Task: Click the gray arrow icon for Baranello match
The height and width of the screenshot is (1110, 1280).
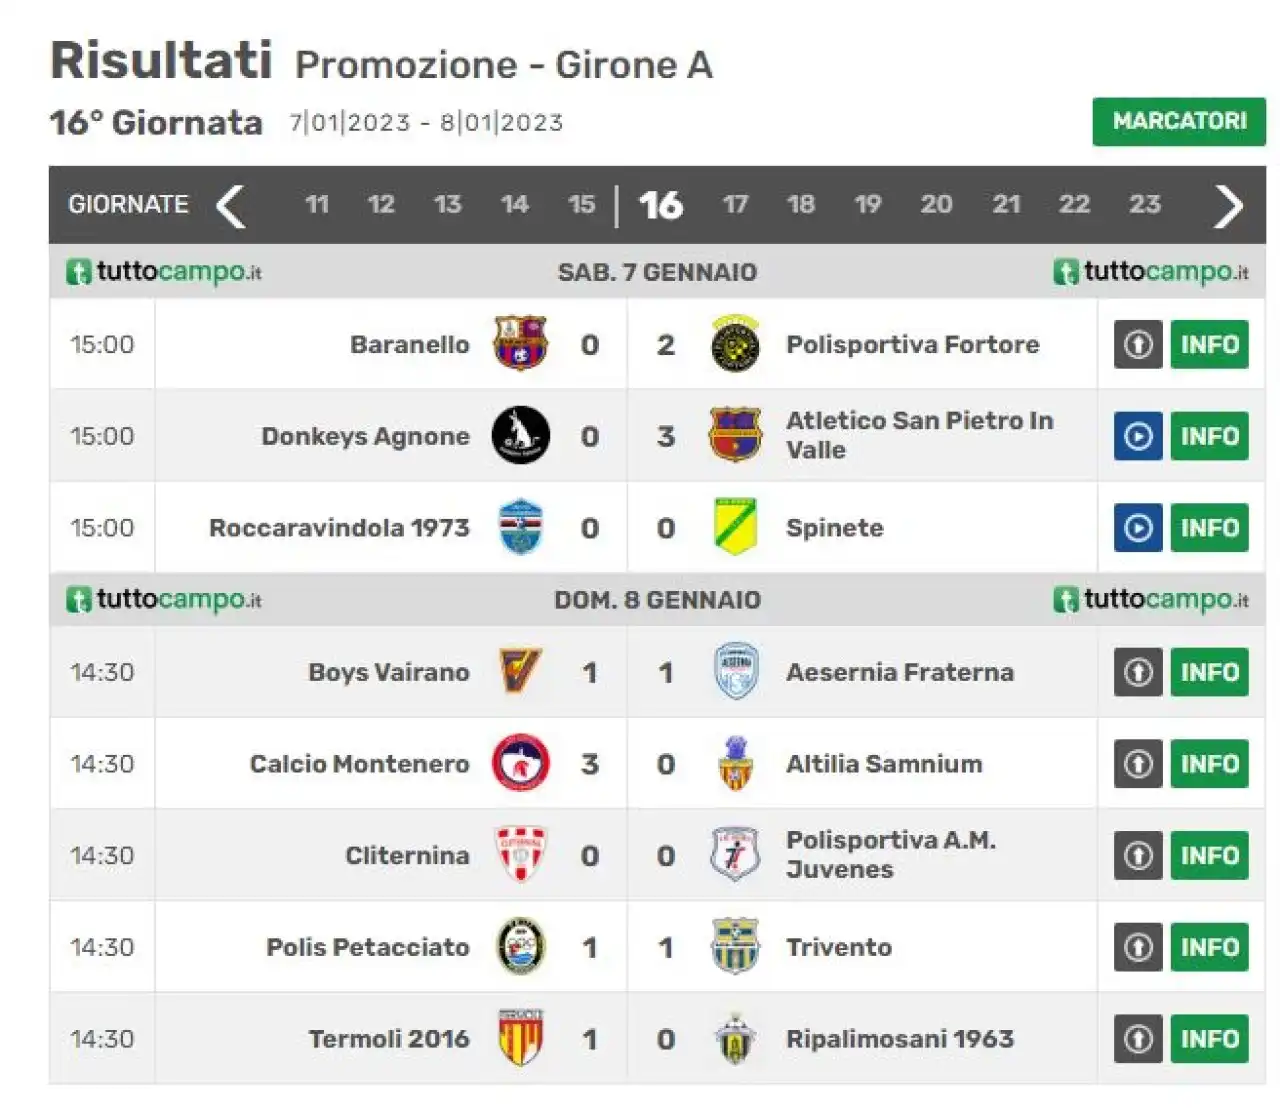Action: [1138, 344]
